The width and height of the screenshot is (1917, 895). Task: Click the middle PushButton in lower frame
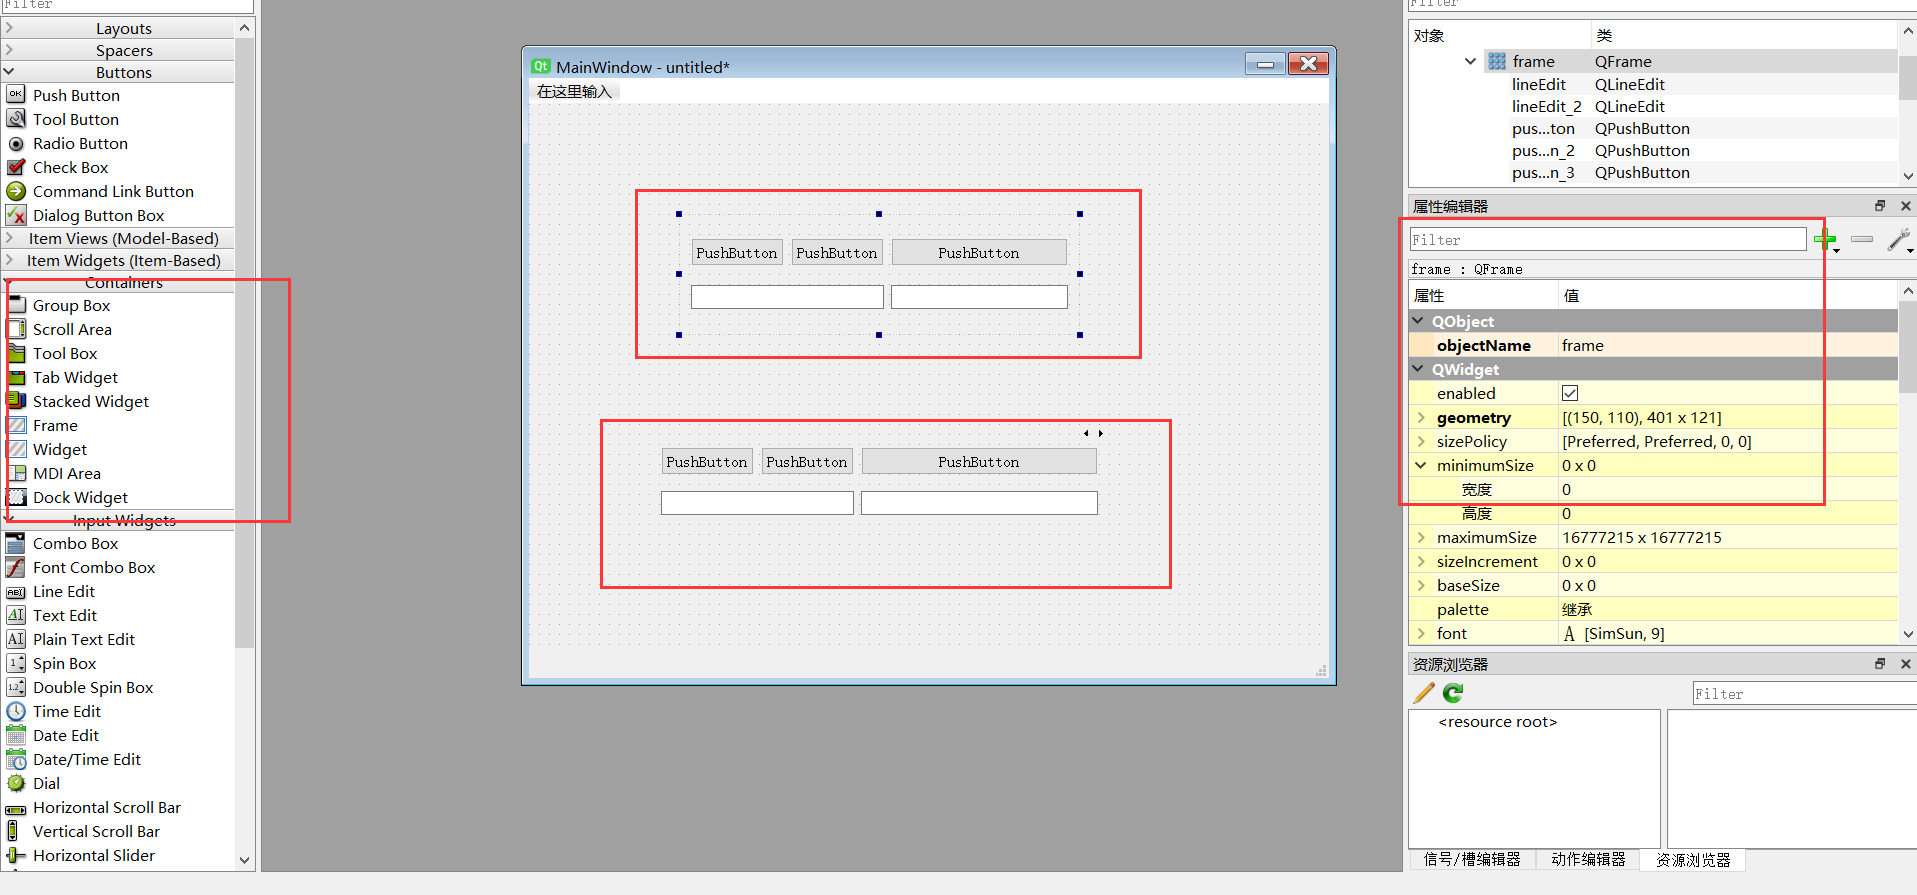pyautogui.click(x=807, y=462)
